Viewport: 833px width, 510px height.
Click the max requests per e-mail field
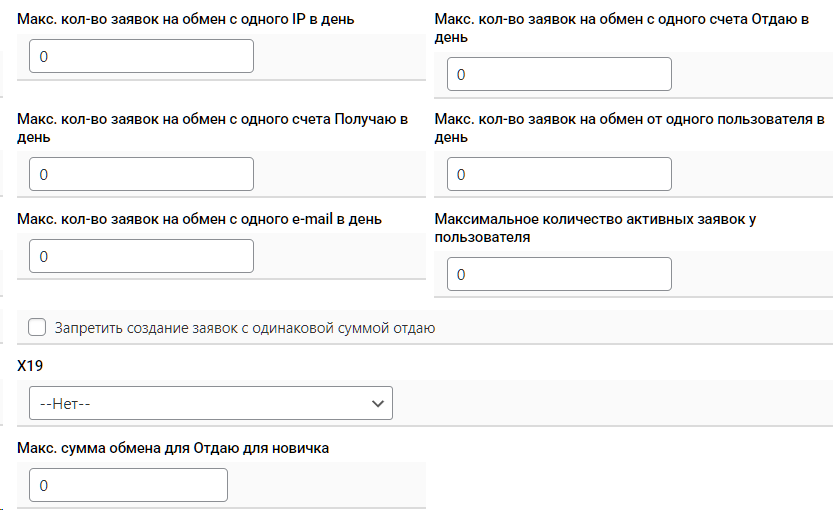tap(141, 257)
